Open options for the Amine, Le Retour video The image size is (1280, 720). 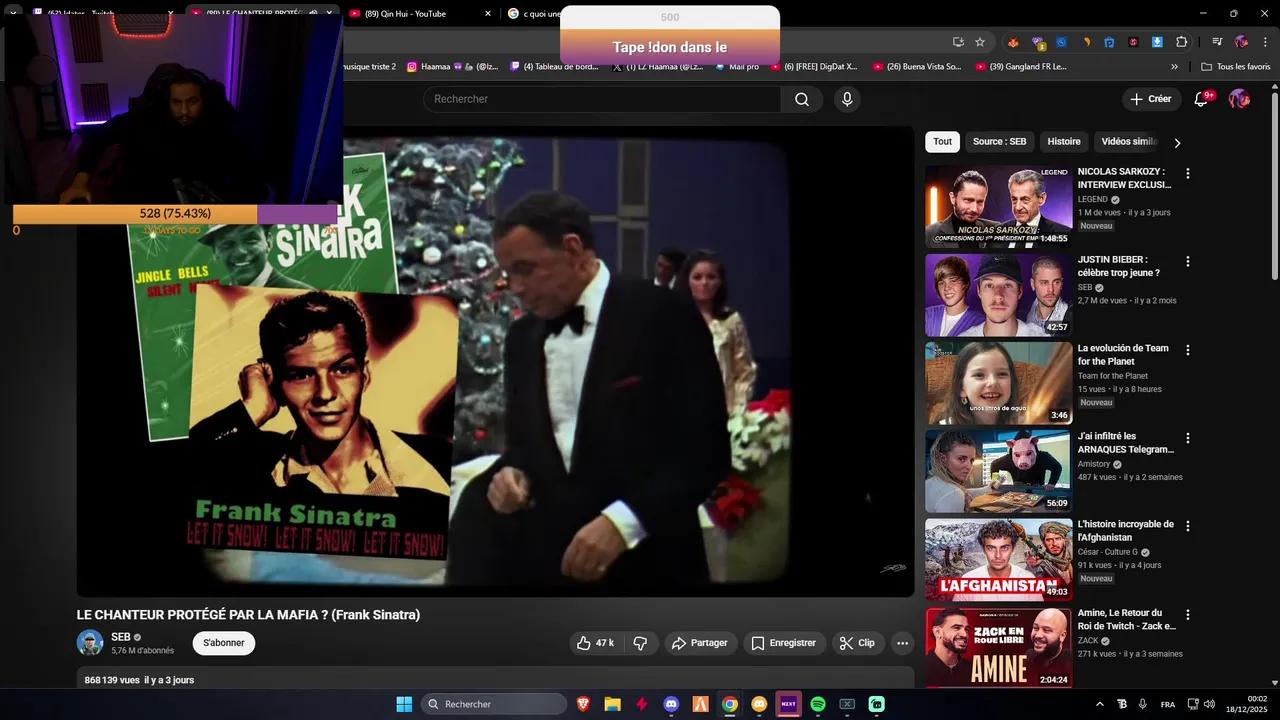coord(1188,614)
